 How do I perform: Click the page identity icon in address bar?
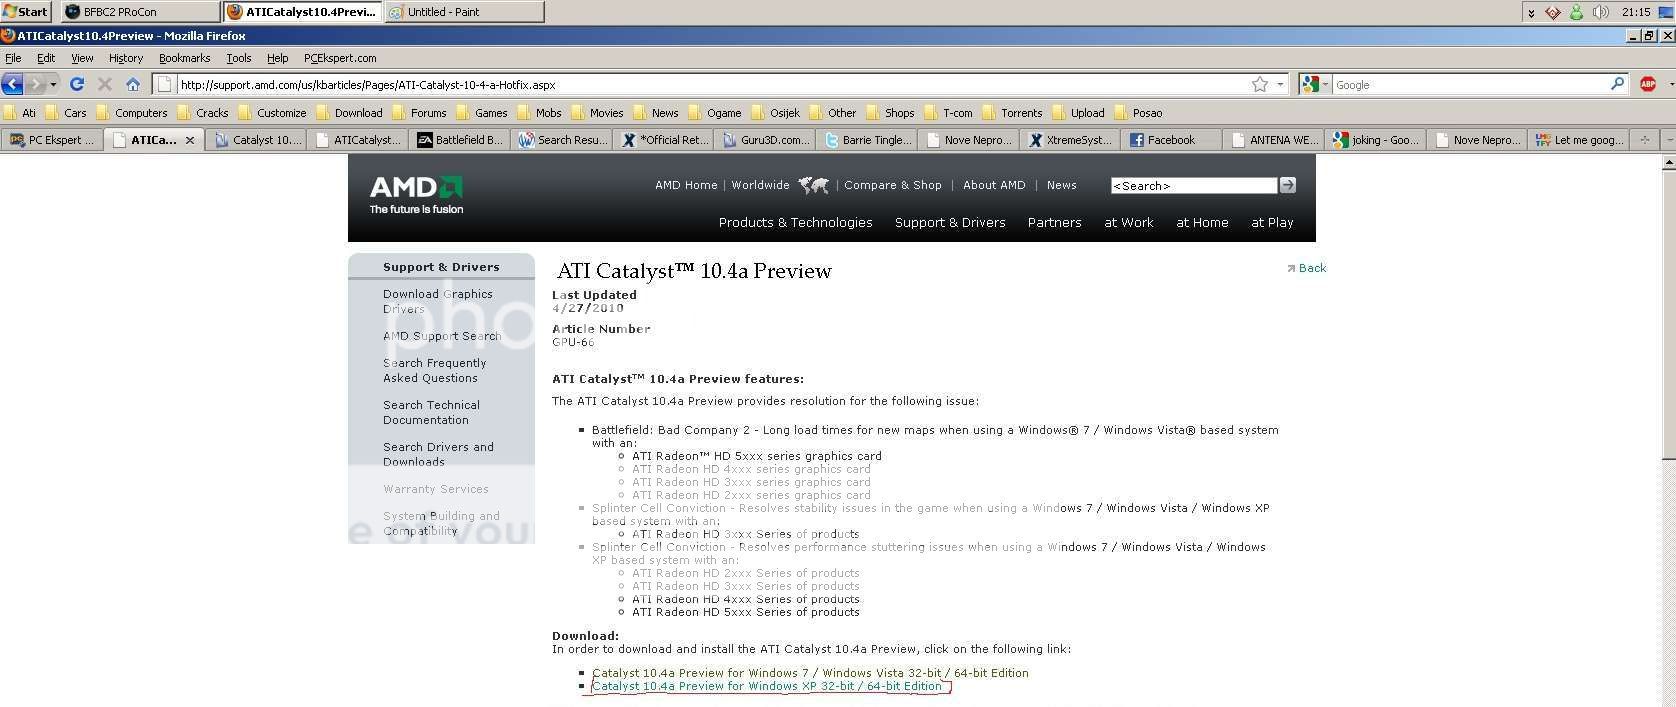(x=165, y=85)
